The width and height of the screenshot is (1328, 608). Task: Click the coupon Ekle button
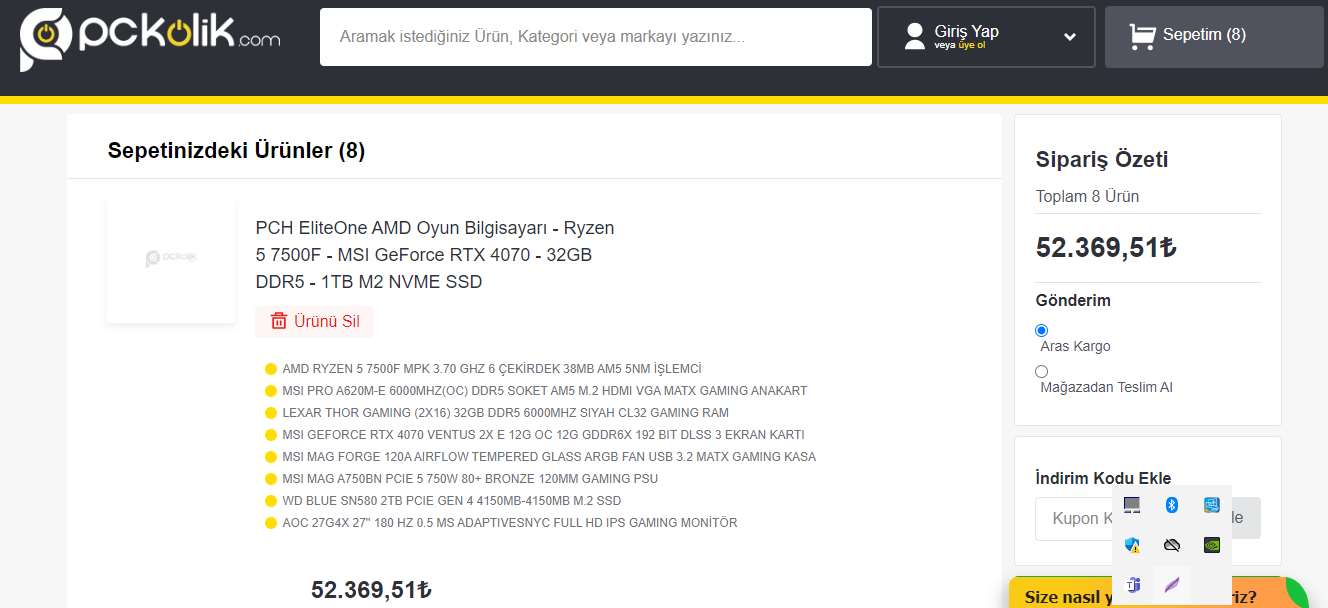[1246, 518]
